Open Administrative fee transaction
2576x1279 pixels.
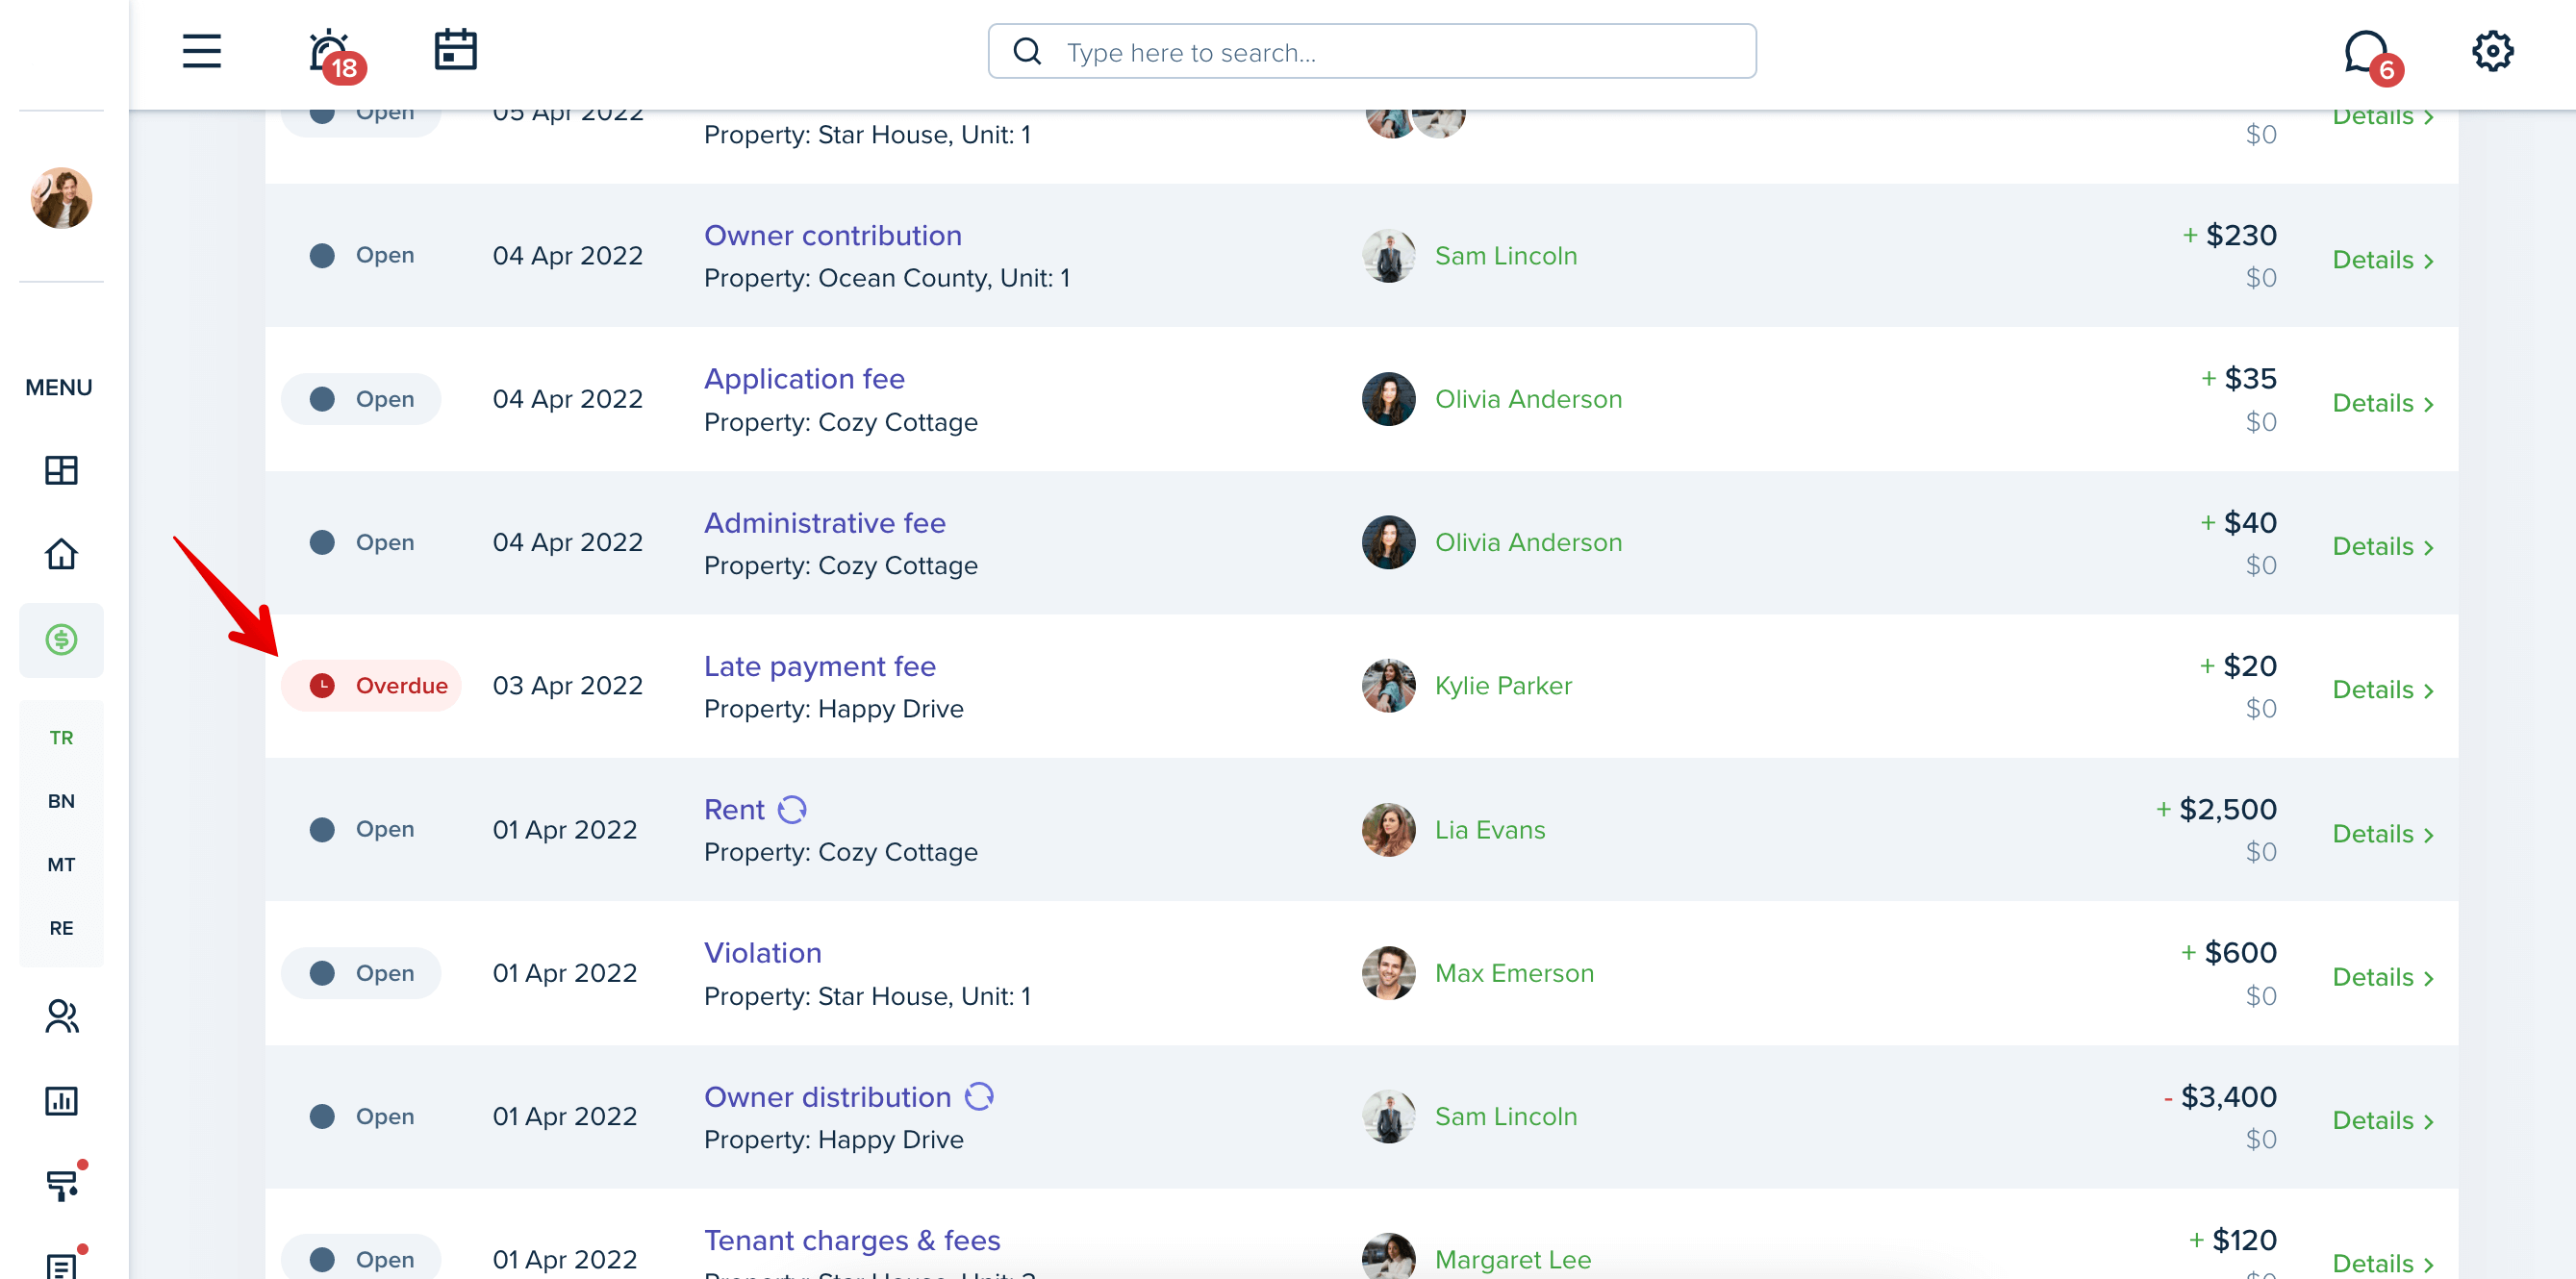coord(824,523)
